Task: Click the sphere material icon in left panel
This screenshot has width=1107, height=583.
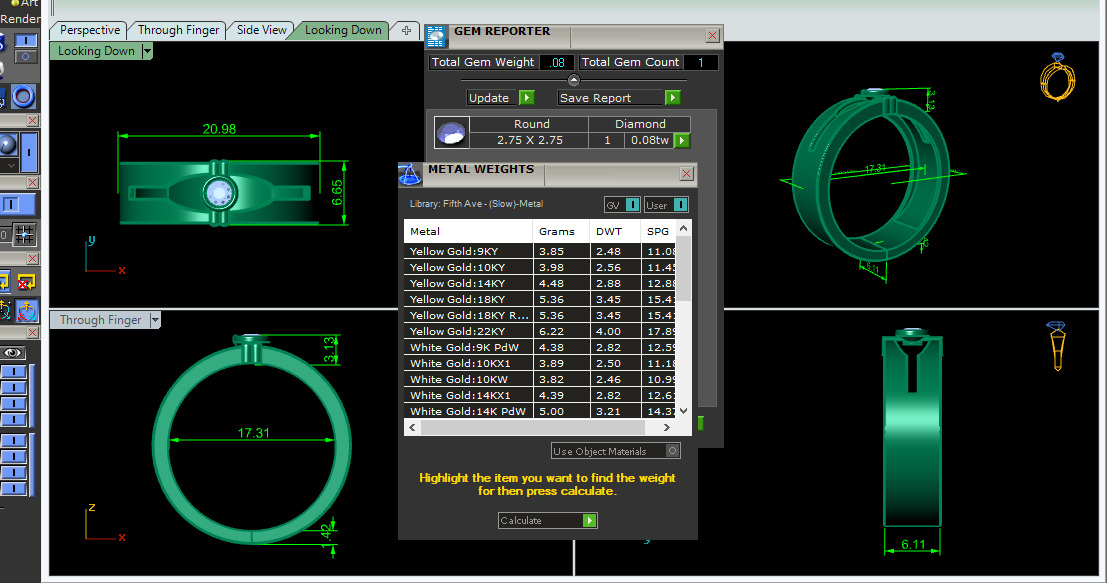Action: pos(8,145)
